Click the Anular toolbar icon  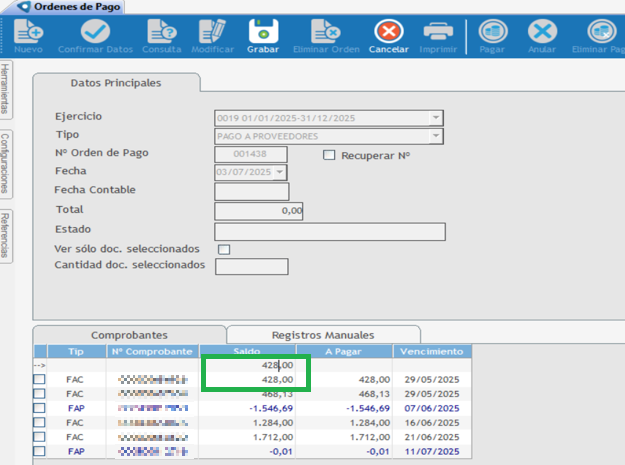(x=542, y=34)
